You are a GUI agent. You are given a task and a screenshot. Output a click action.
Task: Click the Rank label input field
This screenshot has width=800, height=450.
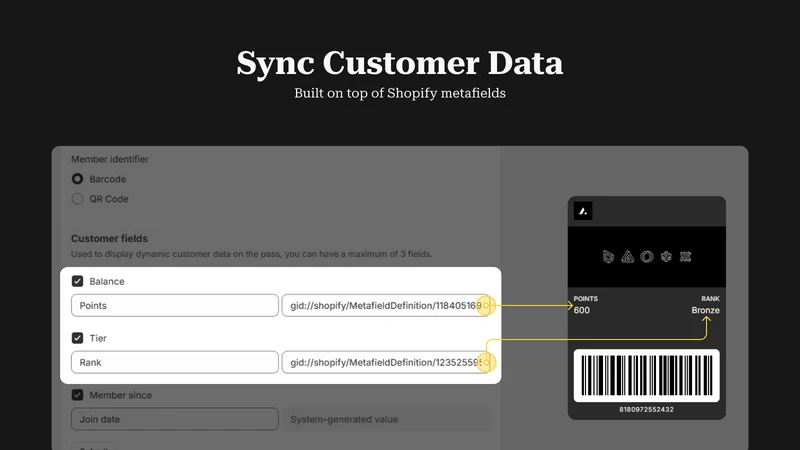point(175,362)
